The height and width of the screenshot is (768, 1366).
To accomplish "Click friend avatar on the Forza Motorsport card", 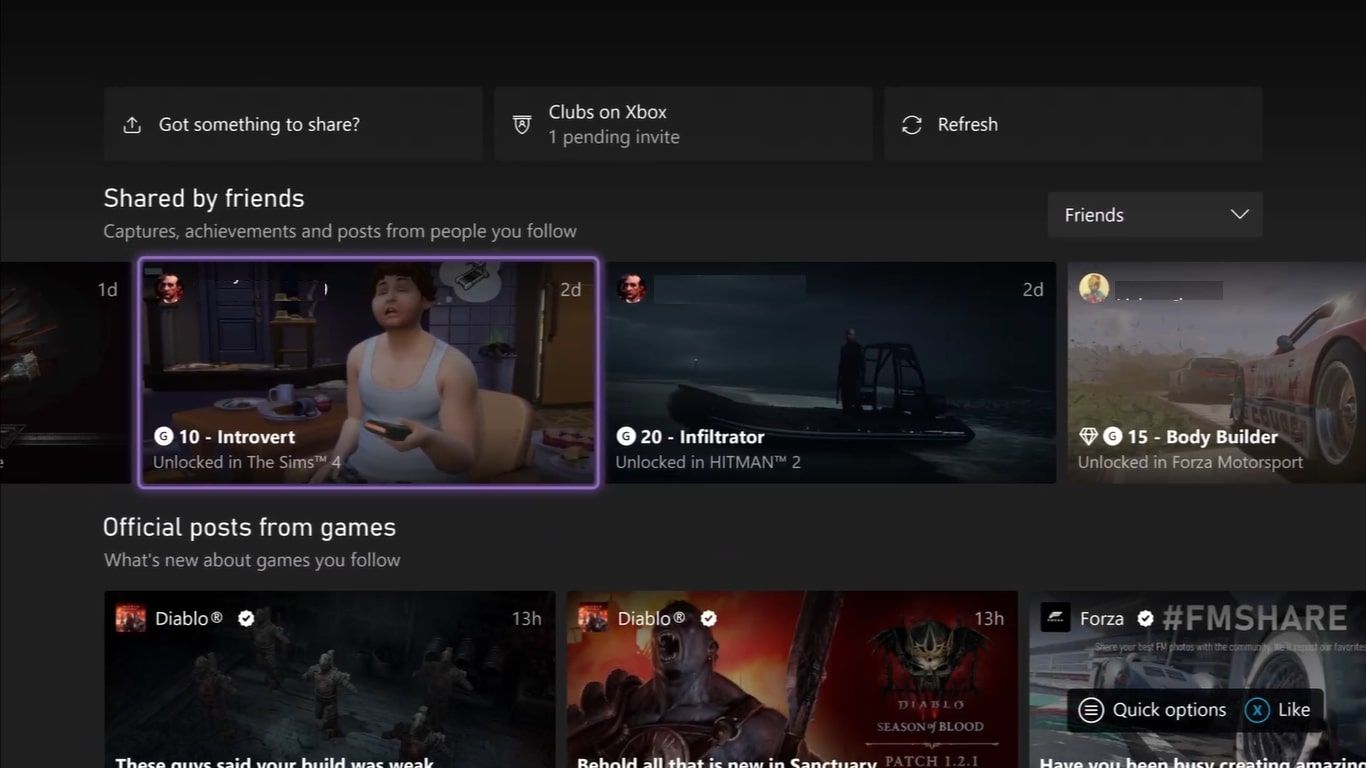I will [x=1094, y=288].
